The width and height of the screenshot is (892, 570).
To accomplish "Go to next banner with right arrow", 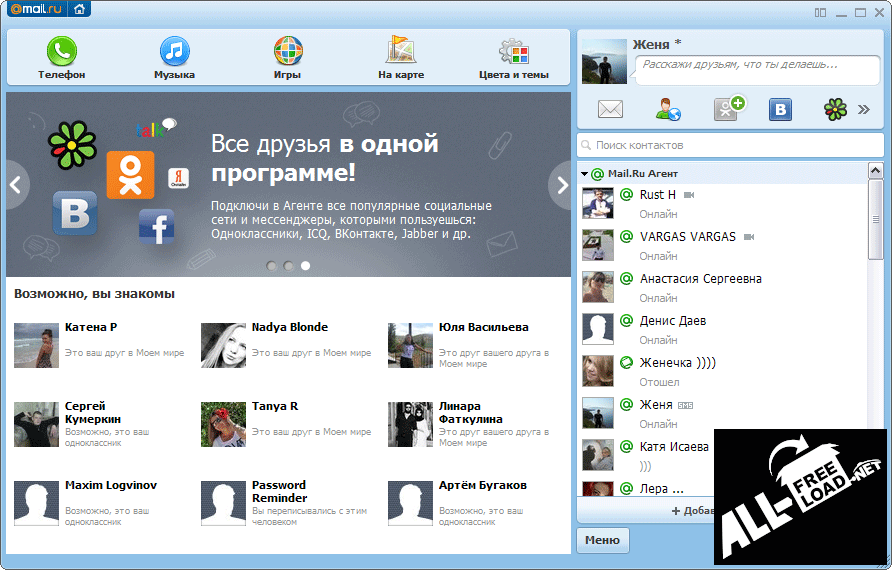I will pos(559,184).
